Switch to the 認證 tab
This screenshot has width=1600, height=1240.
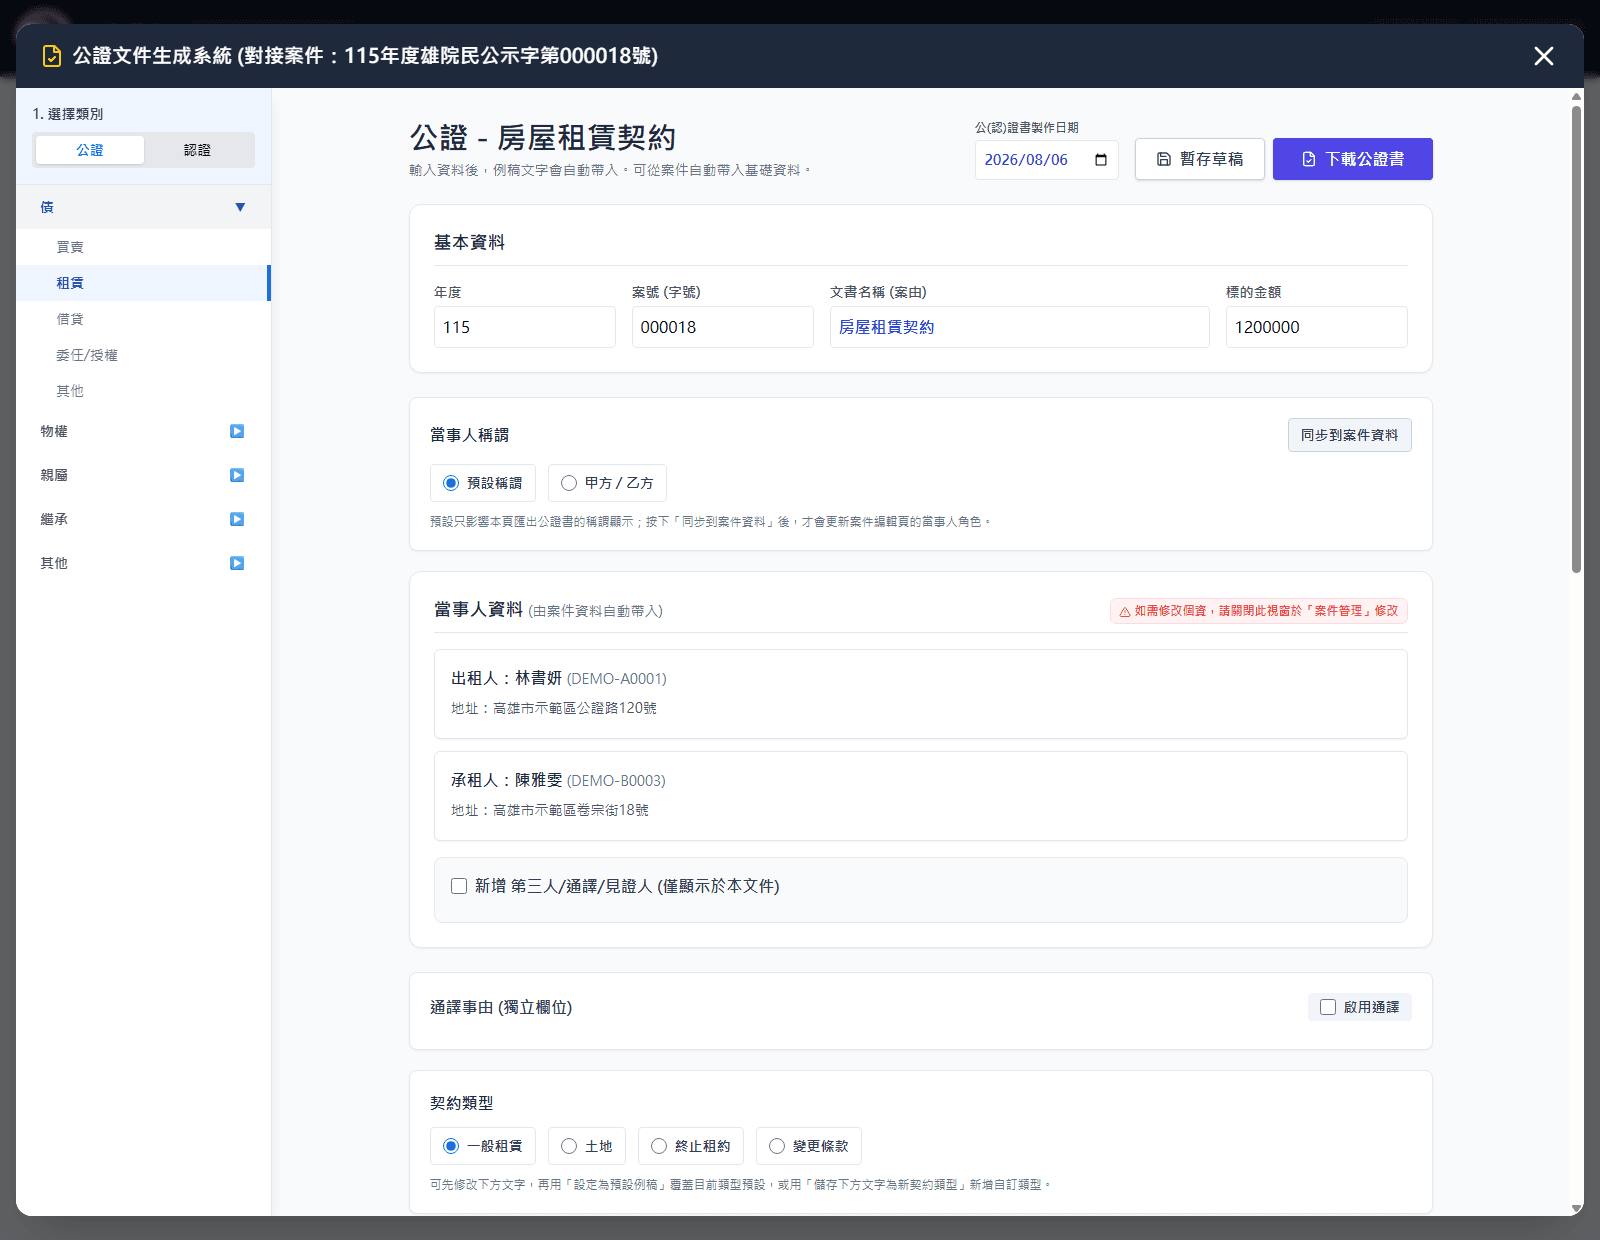pyautogui.click(x=197, y=150)
